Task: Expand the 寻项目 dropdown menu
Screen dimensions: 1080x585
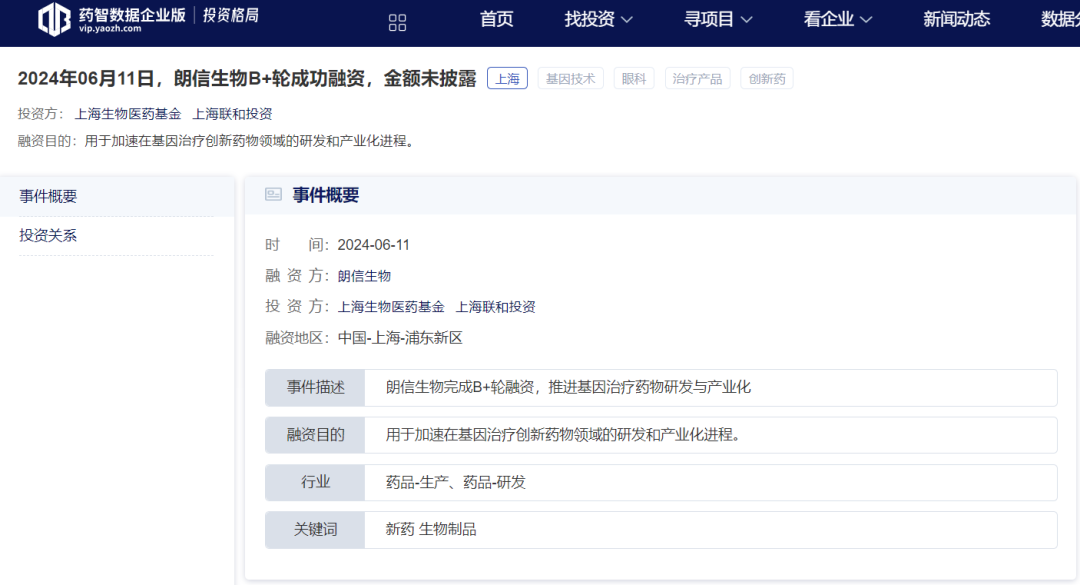Action: tap(718, 19)
